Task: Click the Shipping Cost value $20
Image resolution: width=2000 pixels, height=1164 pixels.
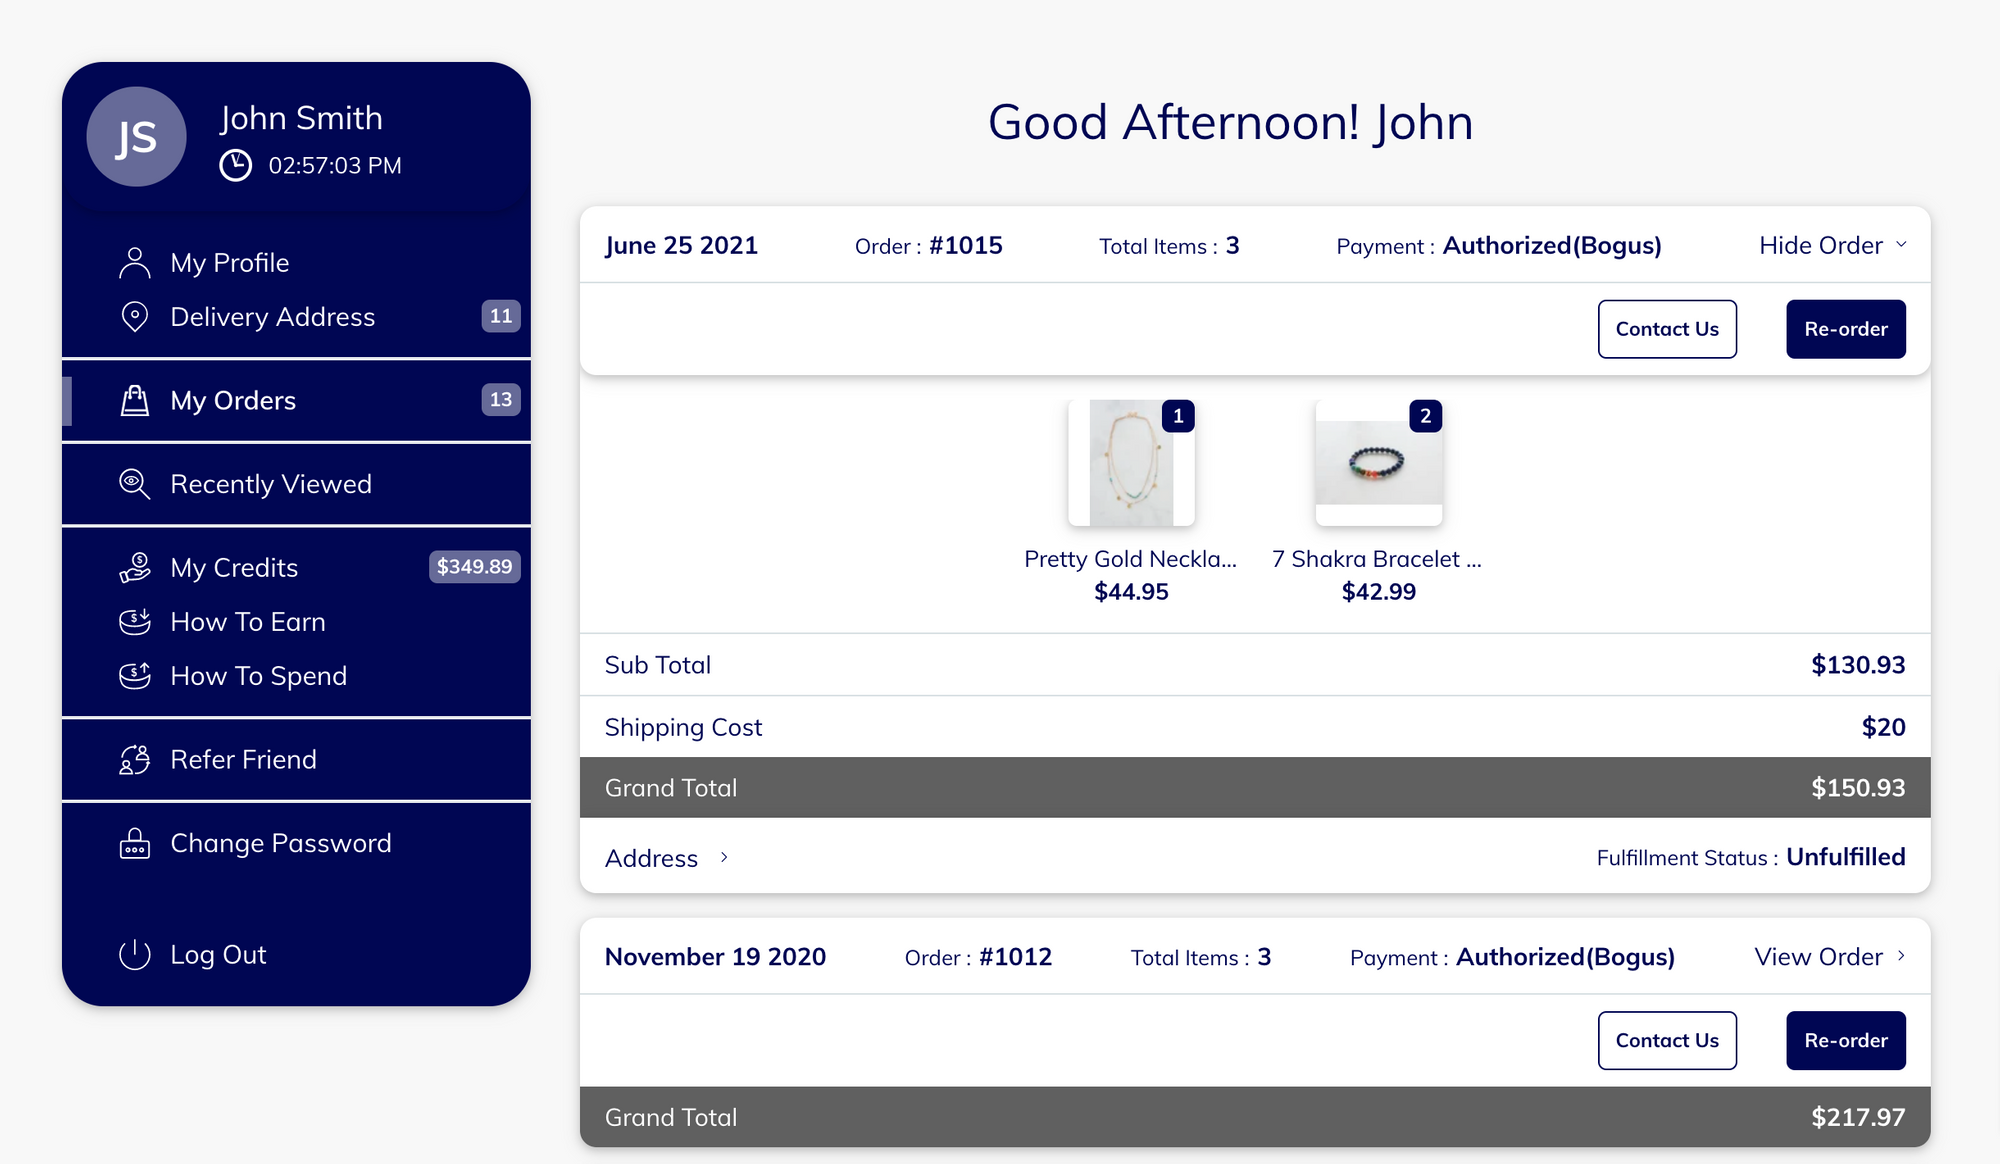Action: tap(1883, 727)
